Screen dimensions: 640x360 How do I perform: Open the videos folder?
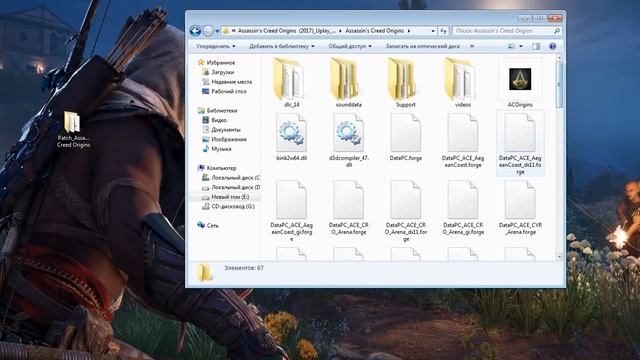pyautogui.click(x=462, y=82)
